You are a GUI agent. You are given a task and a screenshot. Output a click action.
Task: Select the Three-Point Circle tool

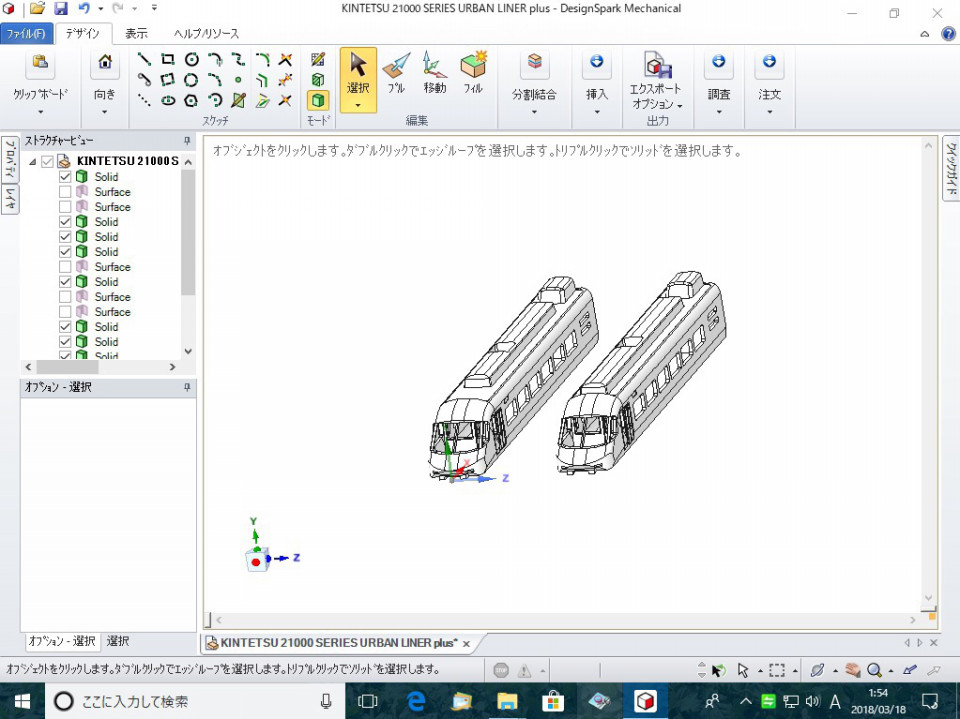tap(192, 80)
